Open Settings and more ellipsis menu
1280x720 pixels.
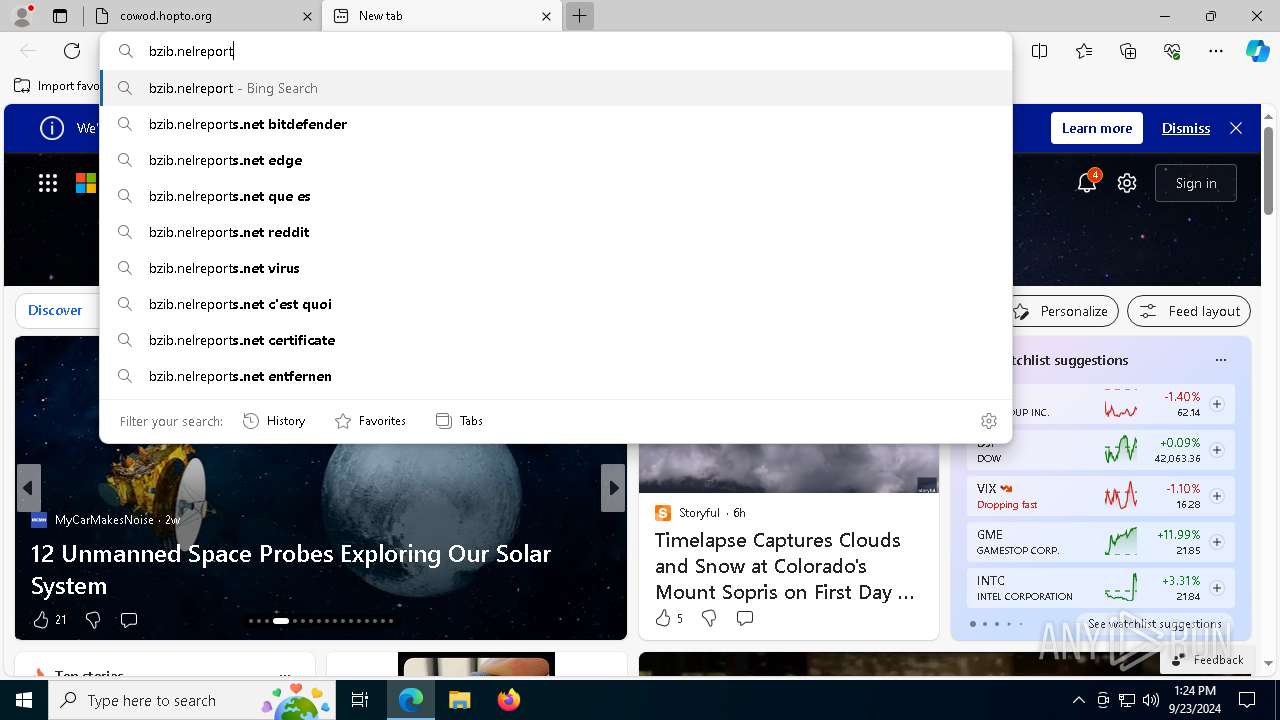click(x=1216, y=51)
